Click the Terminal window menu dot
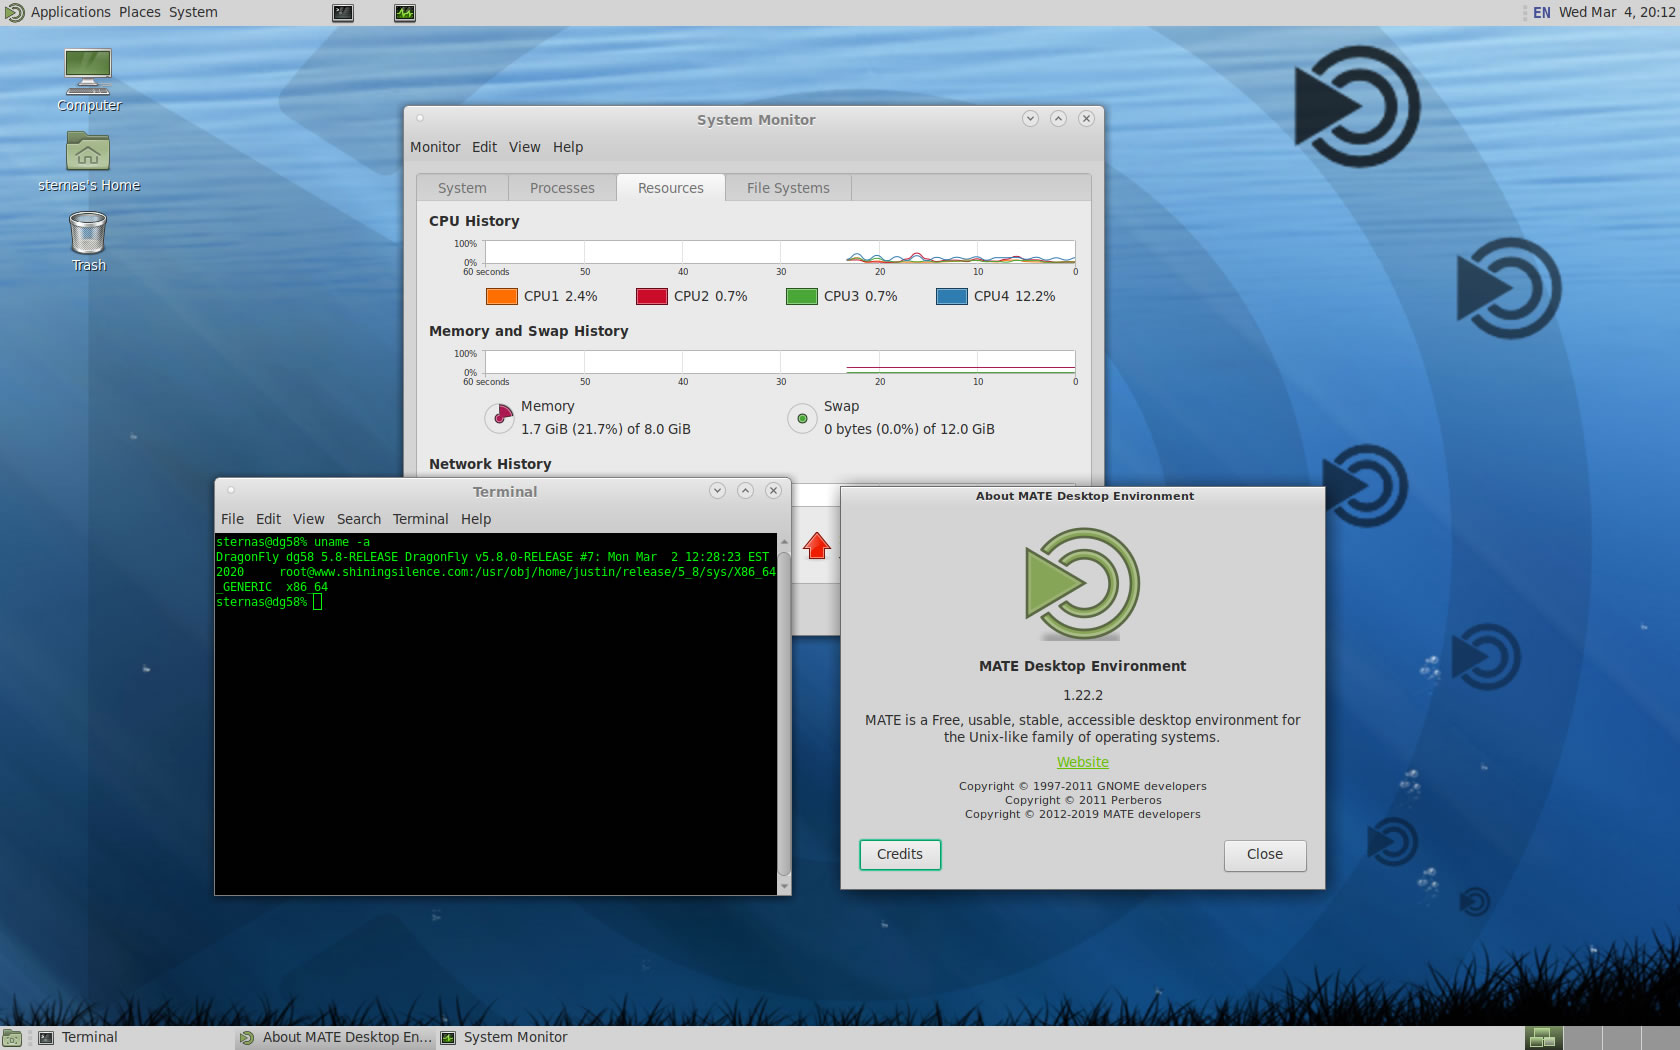The image size is (1680, 1050). point(231,490)
